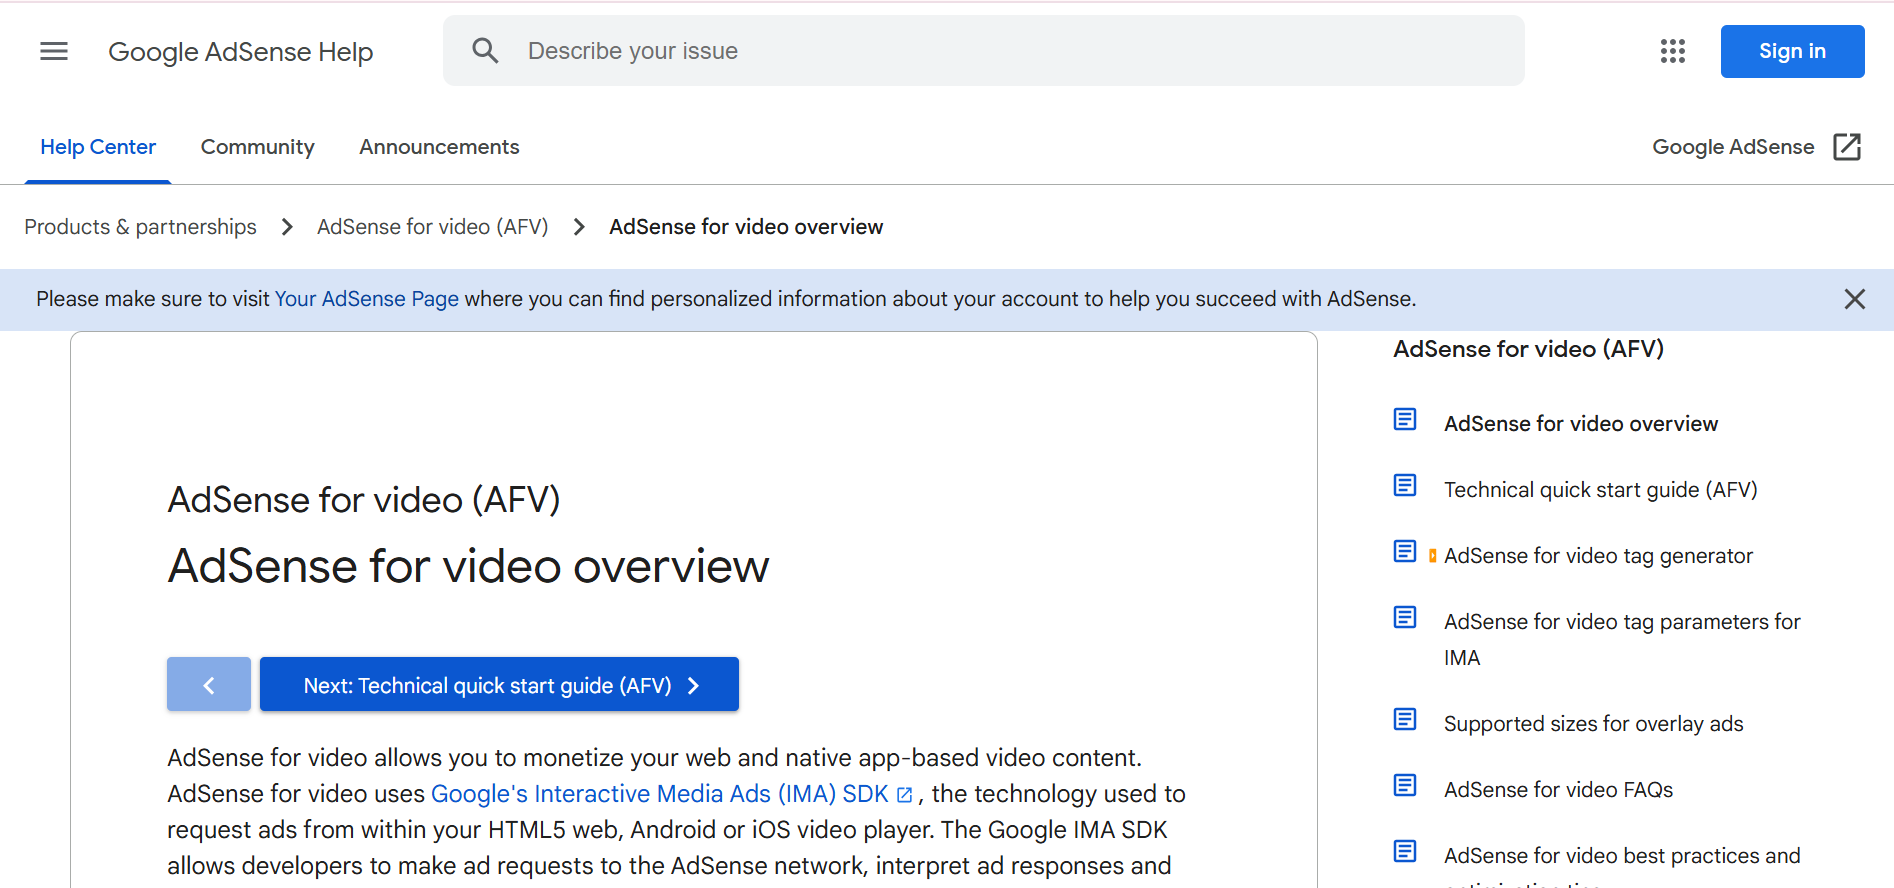Screen dimensions: 1894x888
Task: Open sidebar AdSense for video FAQs
Action: [1559, 790]
